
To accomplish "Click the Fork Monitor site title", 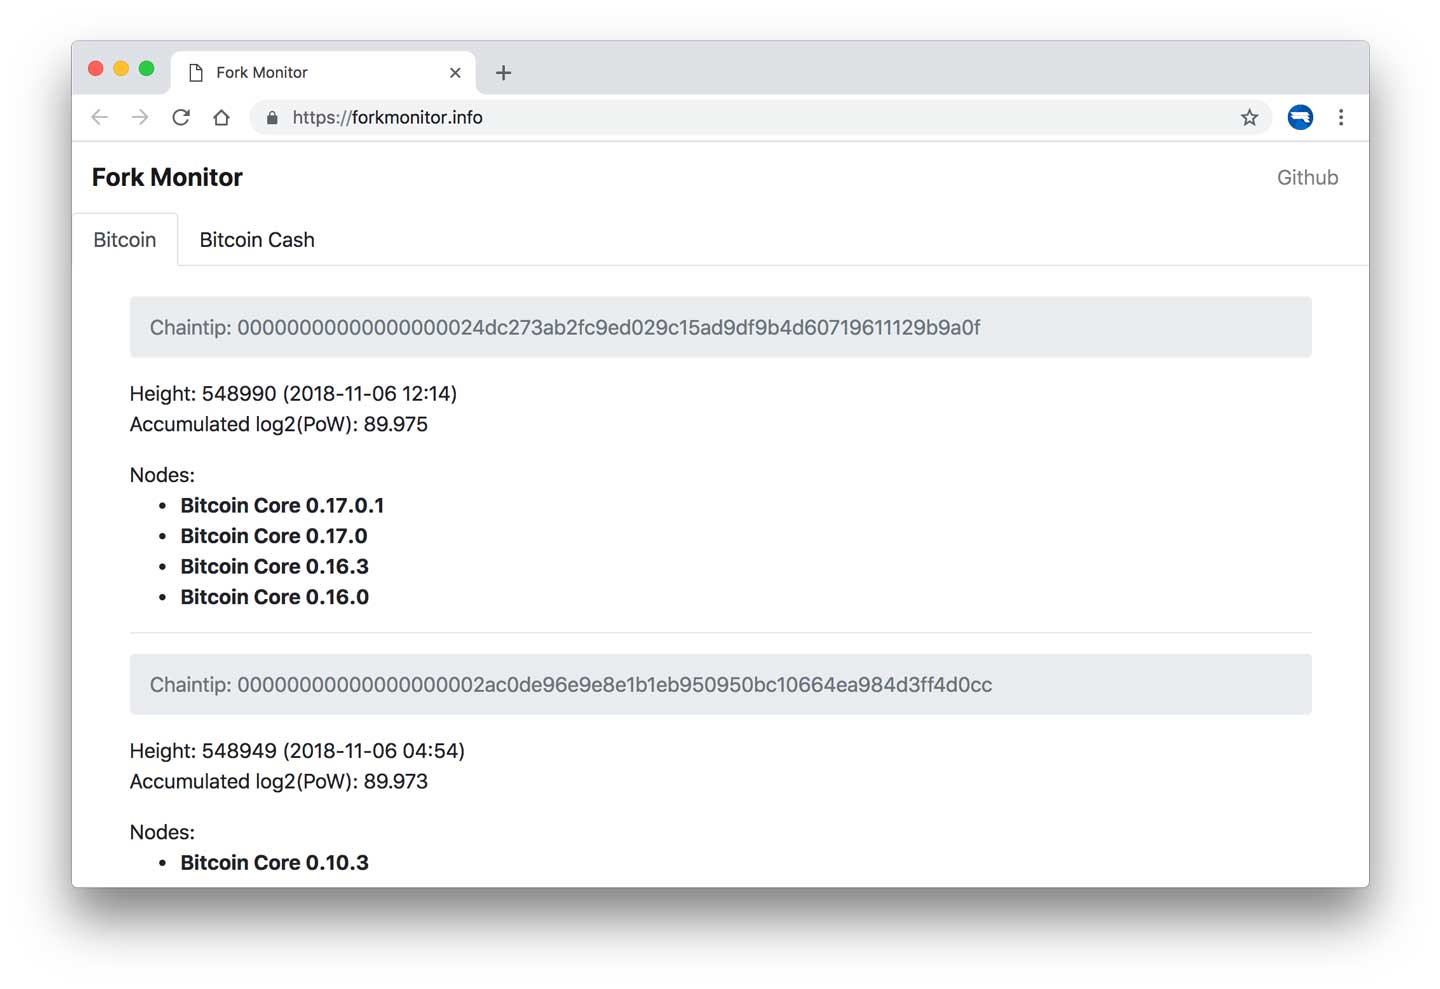I will 167,178.
